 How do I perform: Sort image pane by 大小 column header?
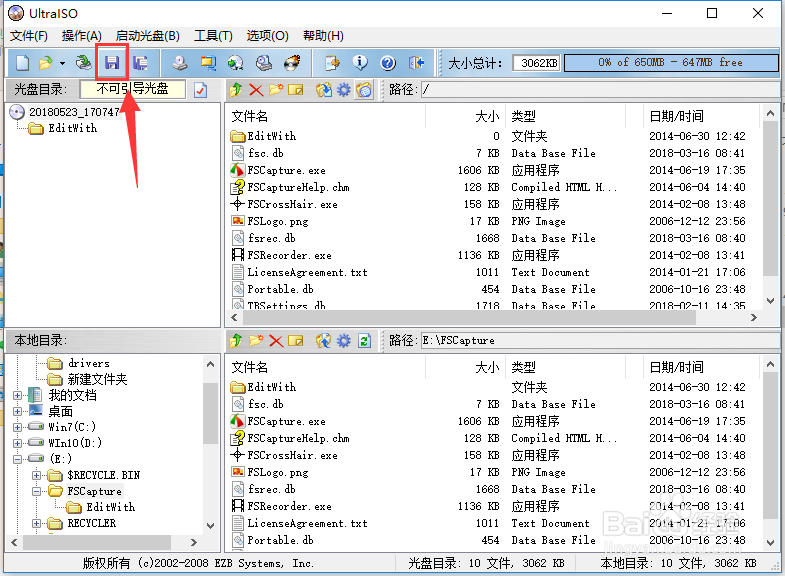466,117
